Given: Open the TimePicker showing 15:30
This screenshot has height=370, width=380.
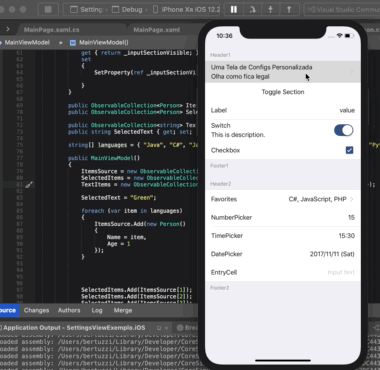Looking at the screenshot, I should (x=283, y=236).
